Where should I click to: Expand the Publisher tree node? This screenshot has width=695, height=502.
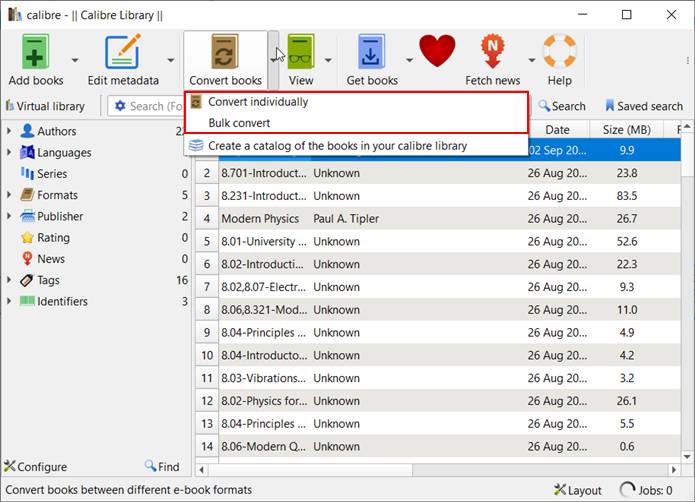coord(9,216)
